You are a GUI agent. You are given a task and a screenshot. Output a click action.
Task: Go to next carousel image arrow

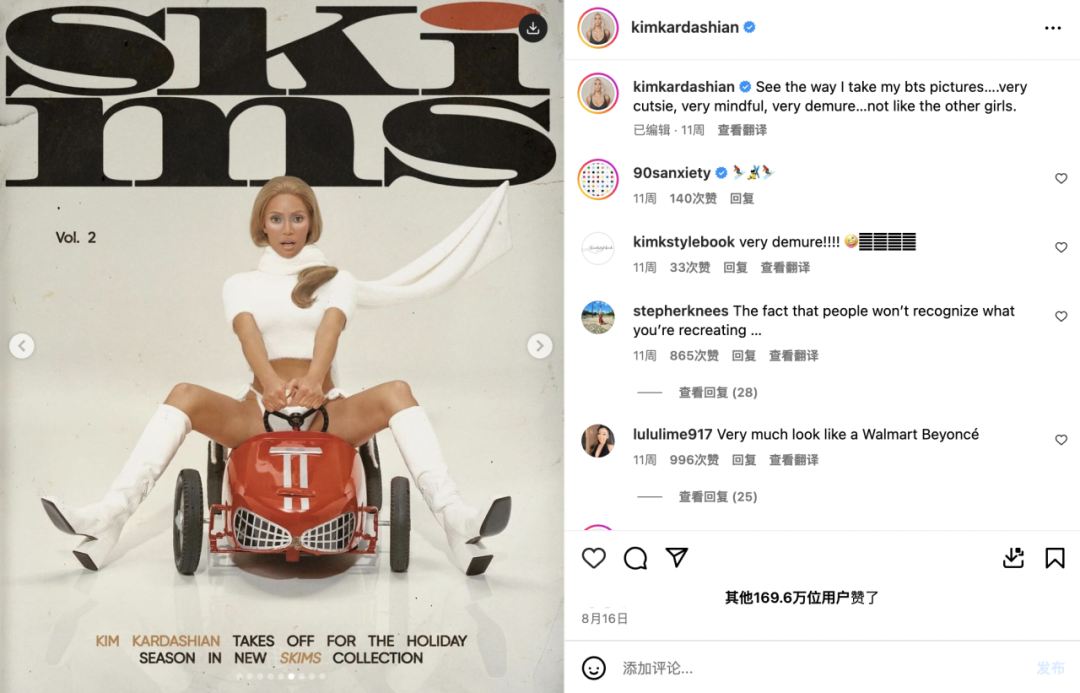pos(539,346)
